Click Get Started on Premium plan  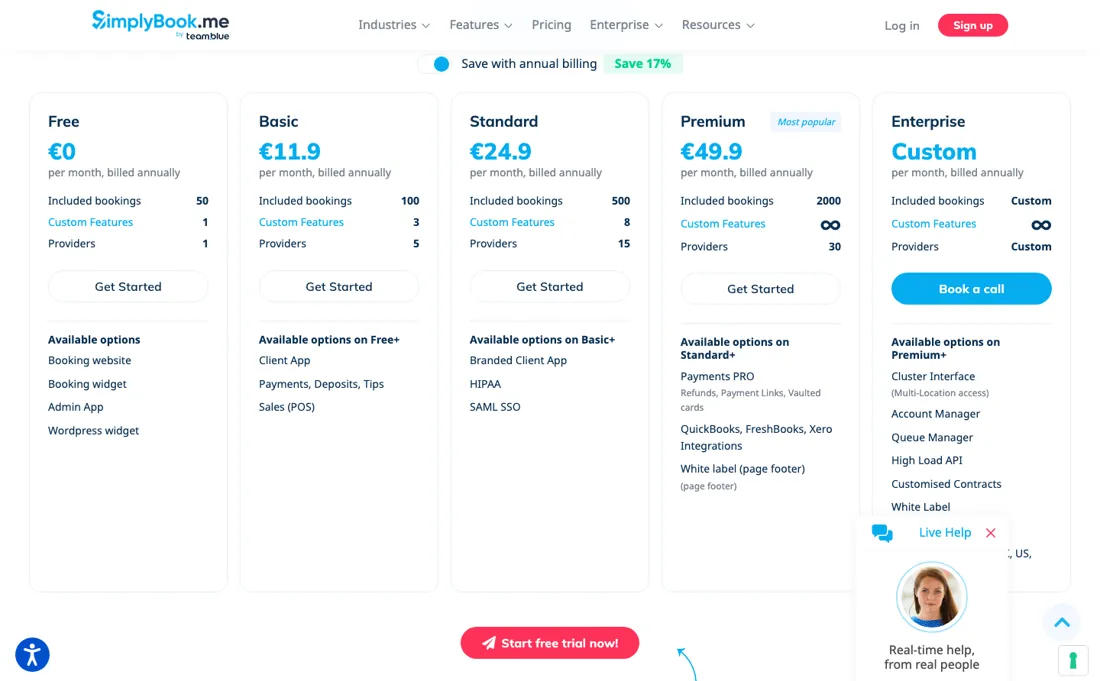(x=760, y=288)
